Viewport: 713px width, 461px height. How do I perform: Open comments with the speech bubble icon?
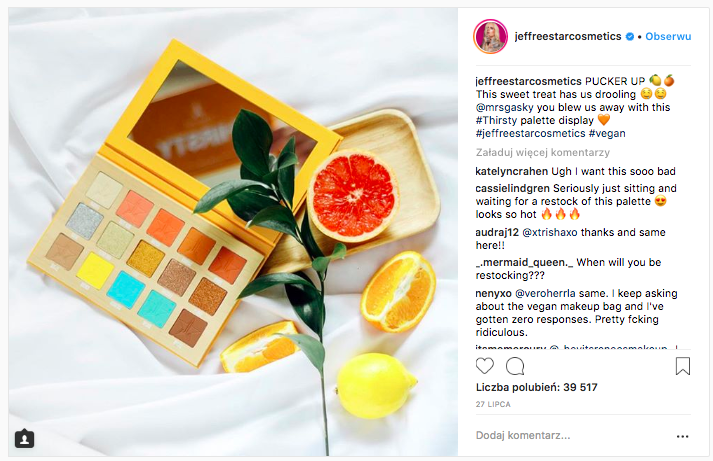tap(515, 366)
